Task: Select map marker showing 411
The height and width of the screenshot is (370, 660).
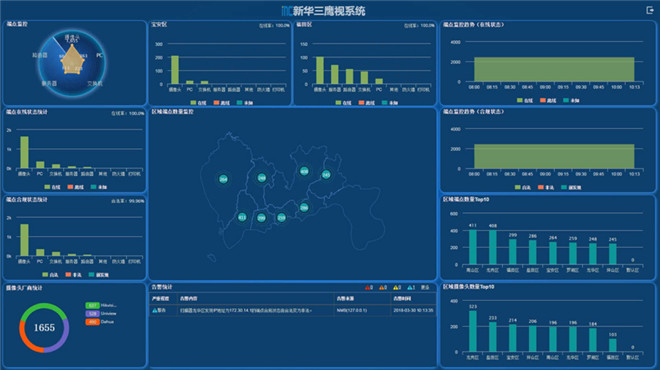Action: 242,217
